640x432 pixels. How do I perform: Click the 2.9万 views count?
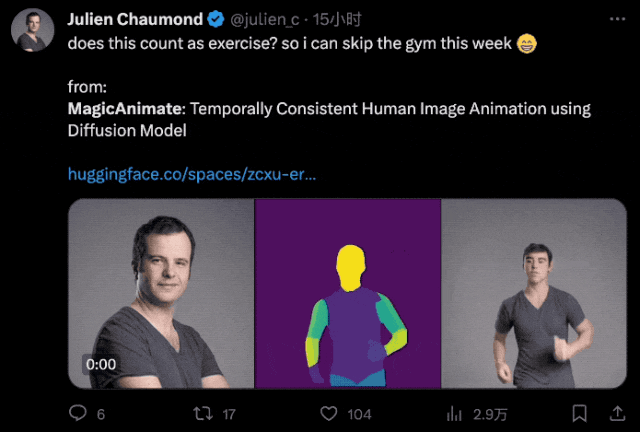point(490,414)
